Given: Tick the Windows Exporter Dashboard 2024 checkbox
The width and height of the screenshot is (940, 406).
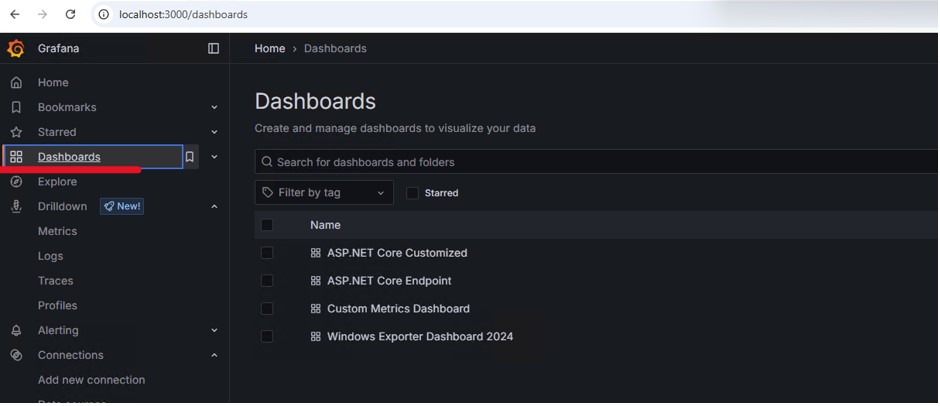Looking at the screenshot, I should [267, 337].
